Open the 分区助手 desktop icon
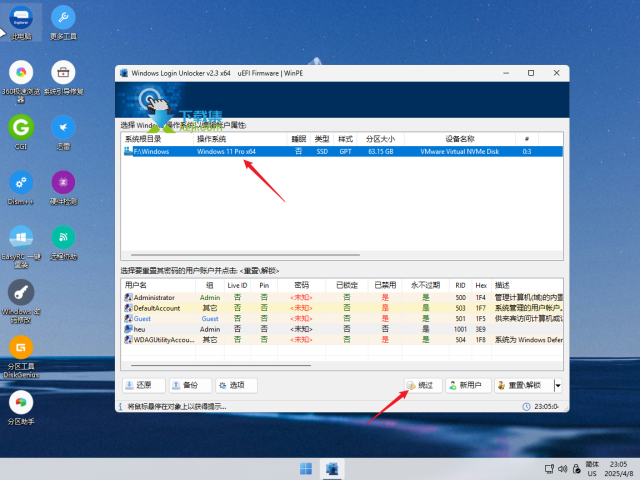Screen dimensions: 640x480 coord(20,403)
